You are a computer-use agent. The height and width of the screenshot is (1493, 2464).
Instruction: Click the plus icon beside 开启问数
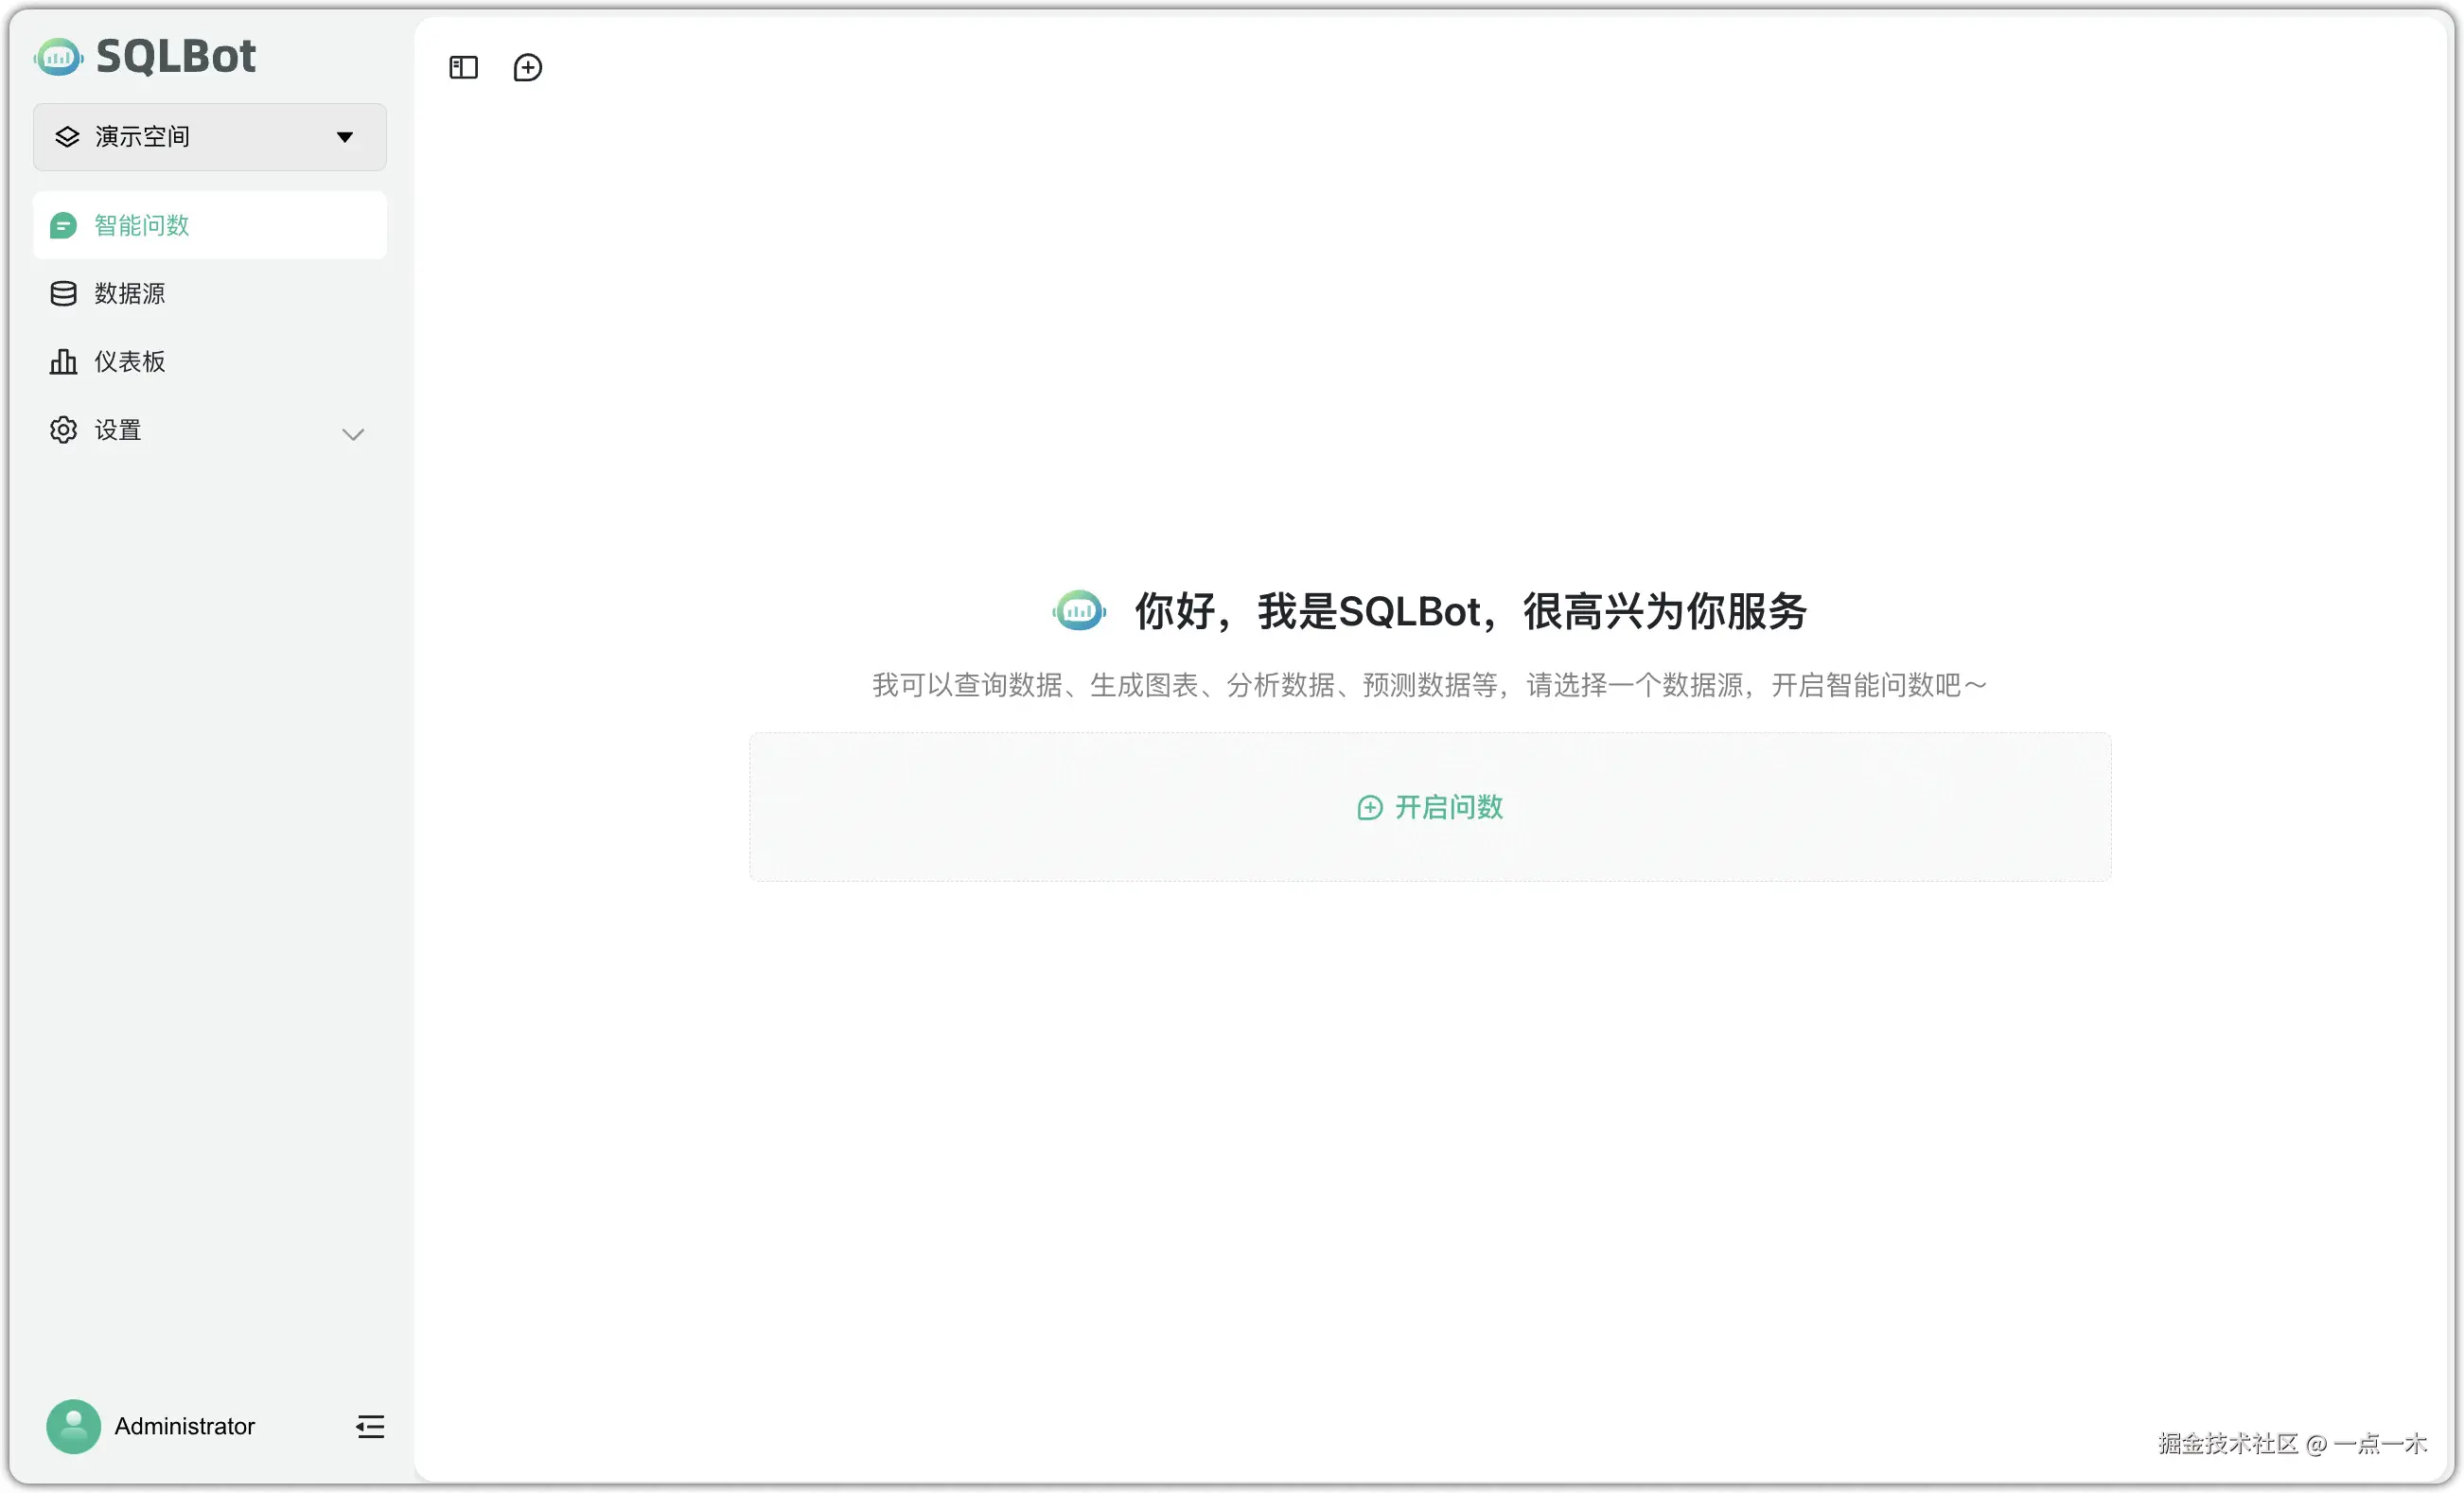point(1369,807)
